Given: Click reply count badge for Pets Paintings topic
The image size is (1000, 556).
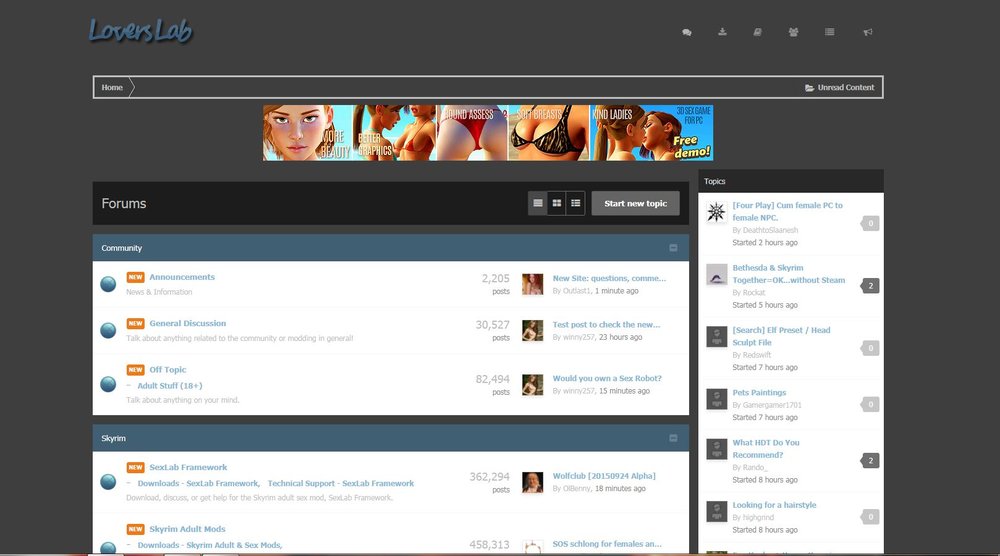Looking at the screenshot, I should pyautogui.click(x=870, y=404).
